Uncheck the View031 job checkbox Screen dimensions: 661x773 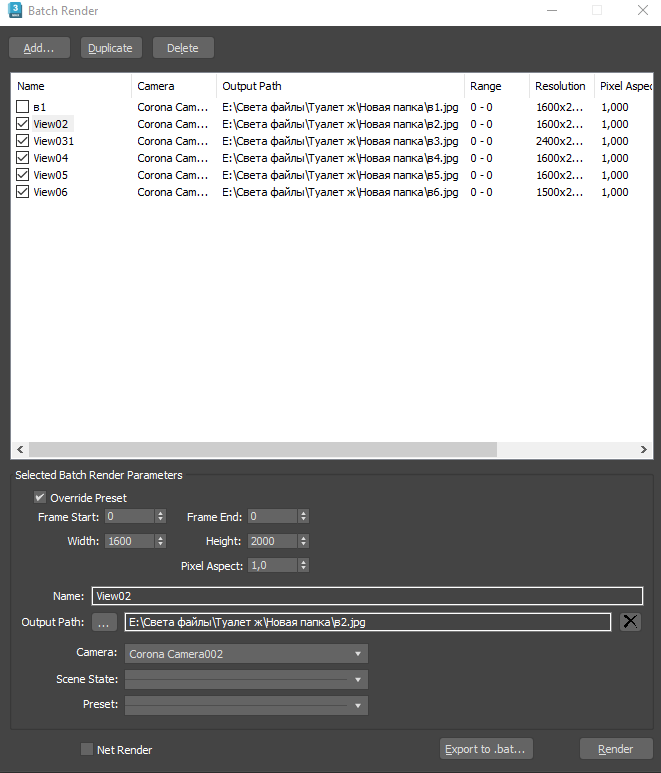pyautogui.click(x=23, y=141)
